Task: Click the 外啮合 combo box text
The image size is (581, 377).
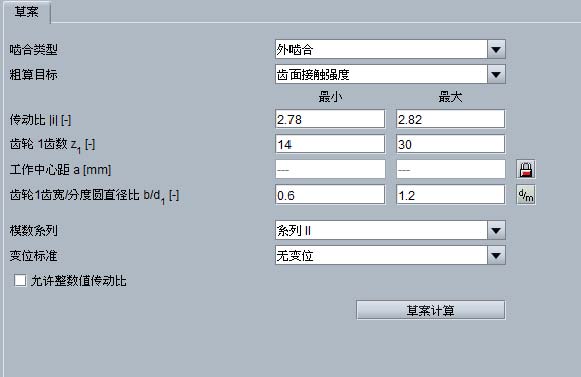Action: [x=295, y=50]
